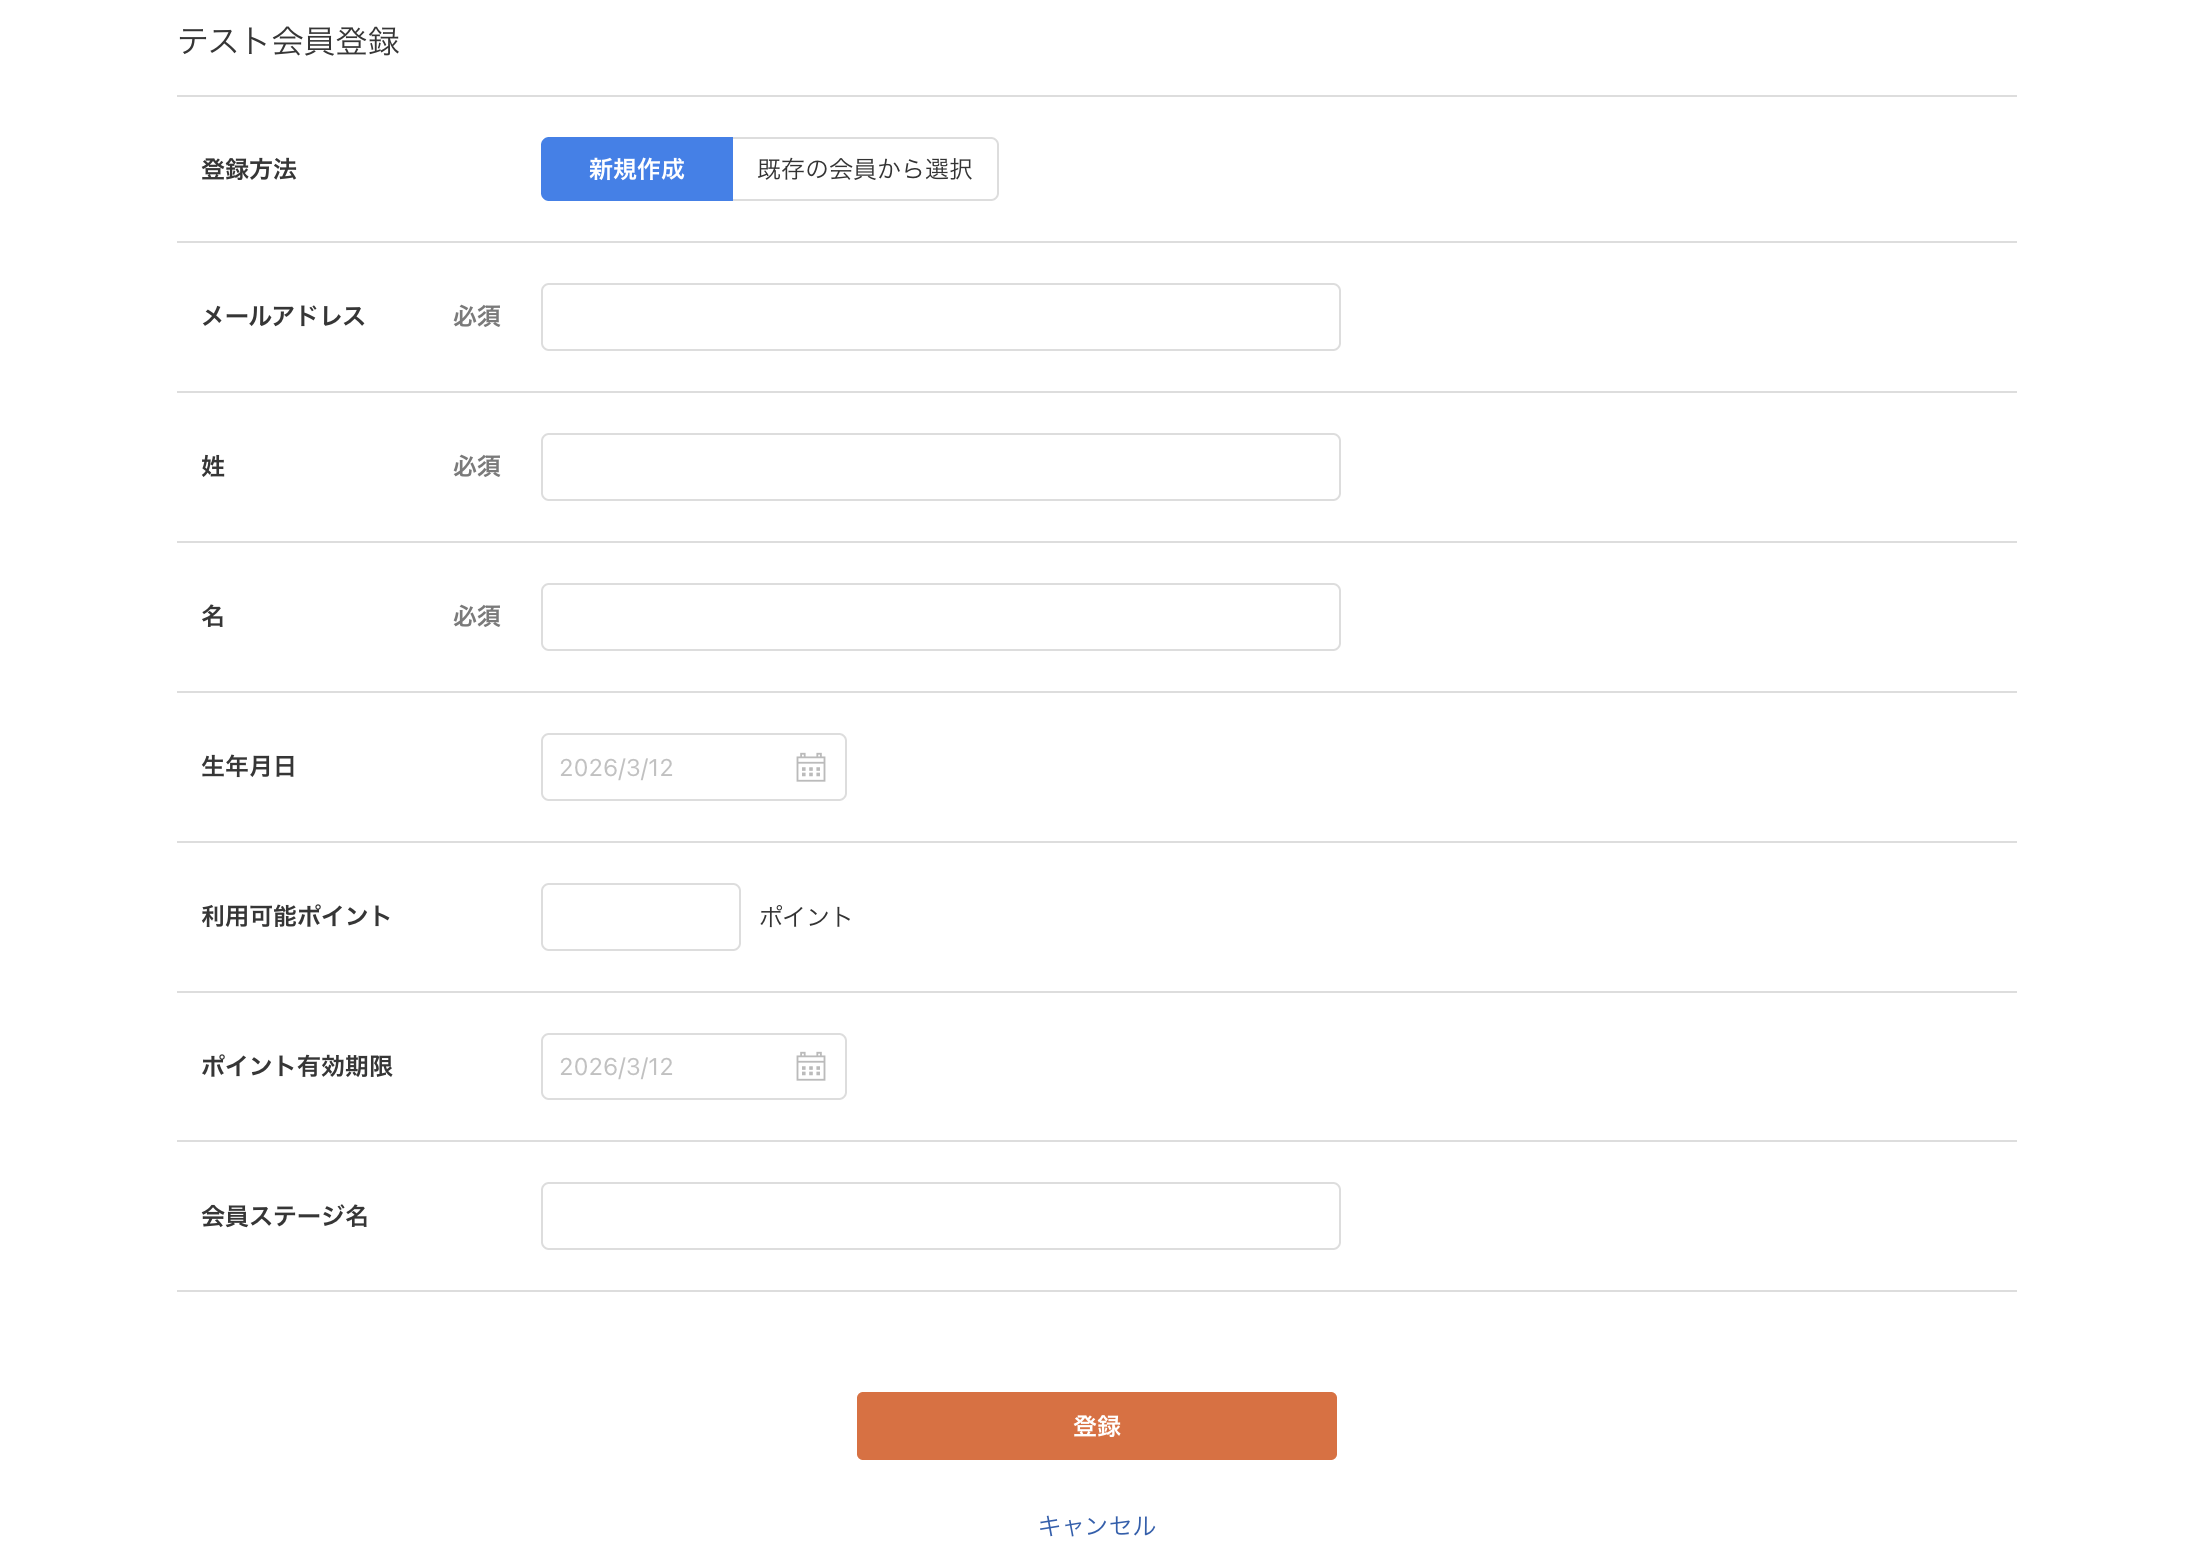Click the 登録方法 label
Image resolution: width=2190 pixels, height=1566 pixels.
(248, 170)
